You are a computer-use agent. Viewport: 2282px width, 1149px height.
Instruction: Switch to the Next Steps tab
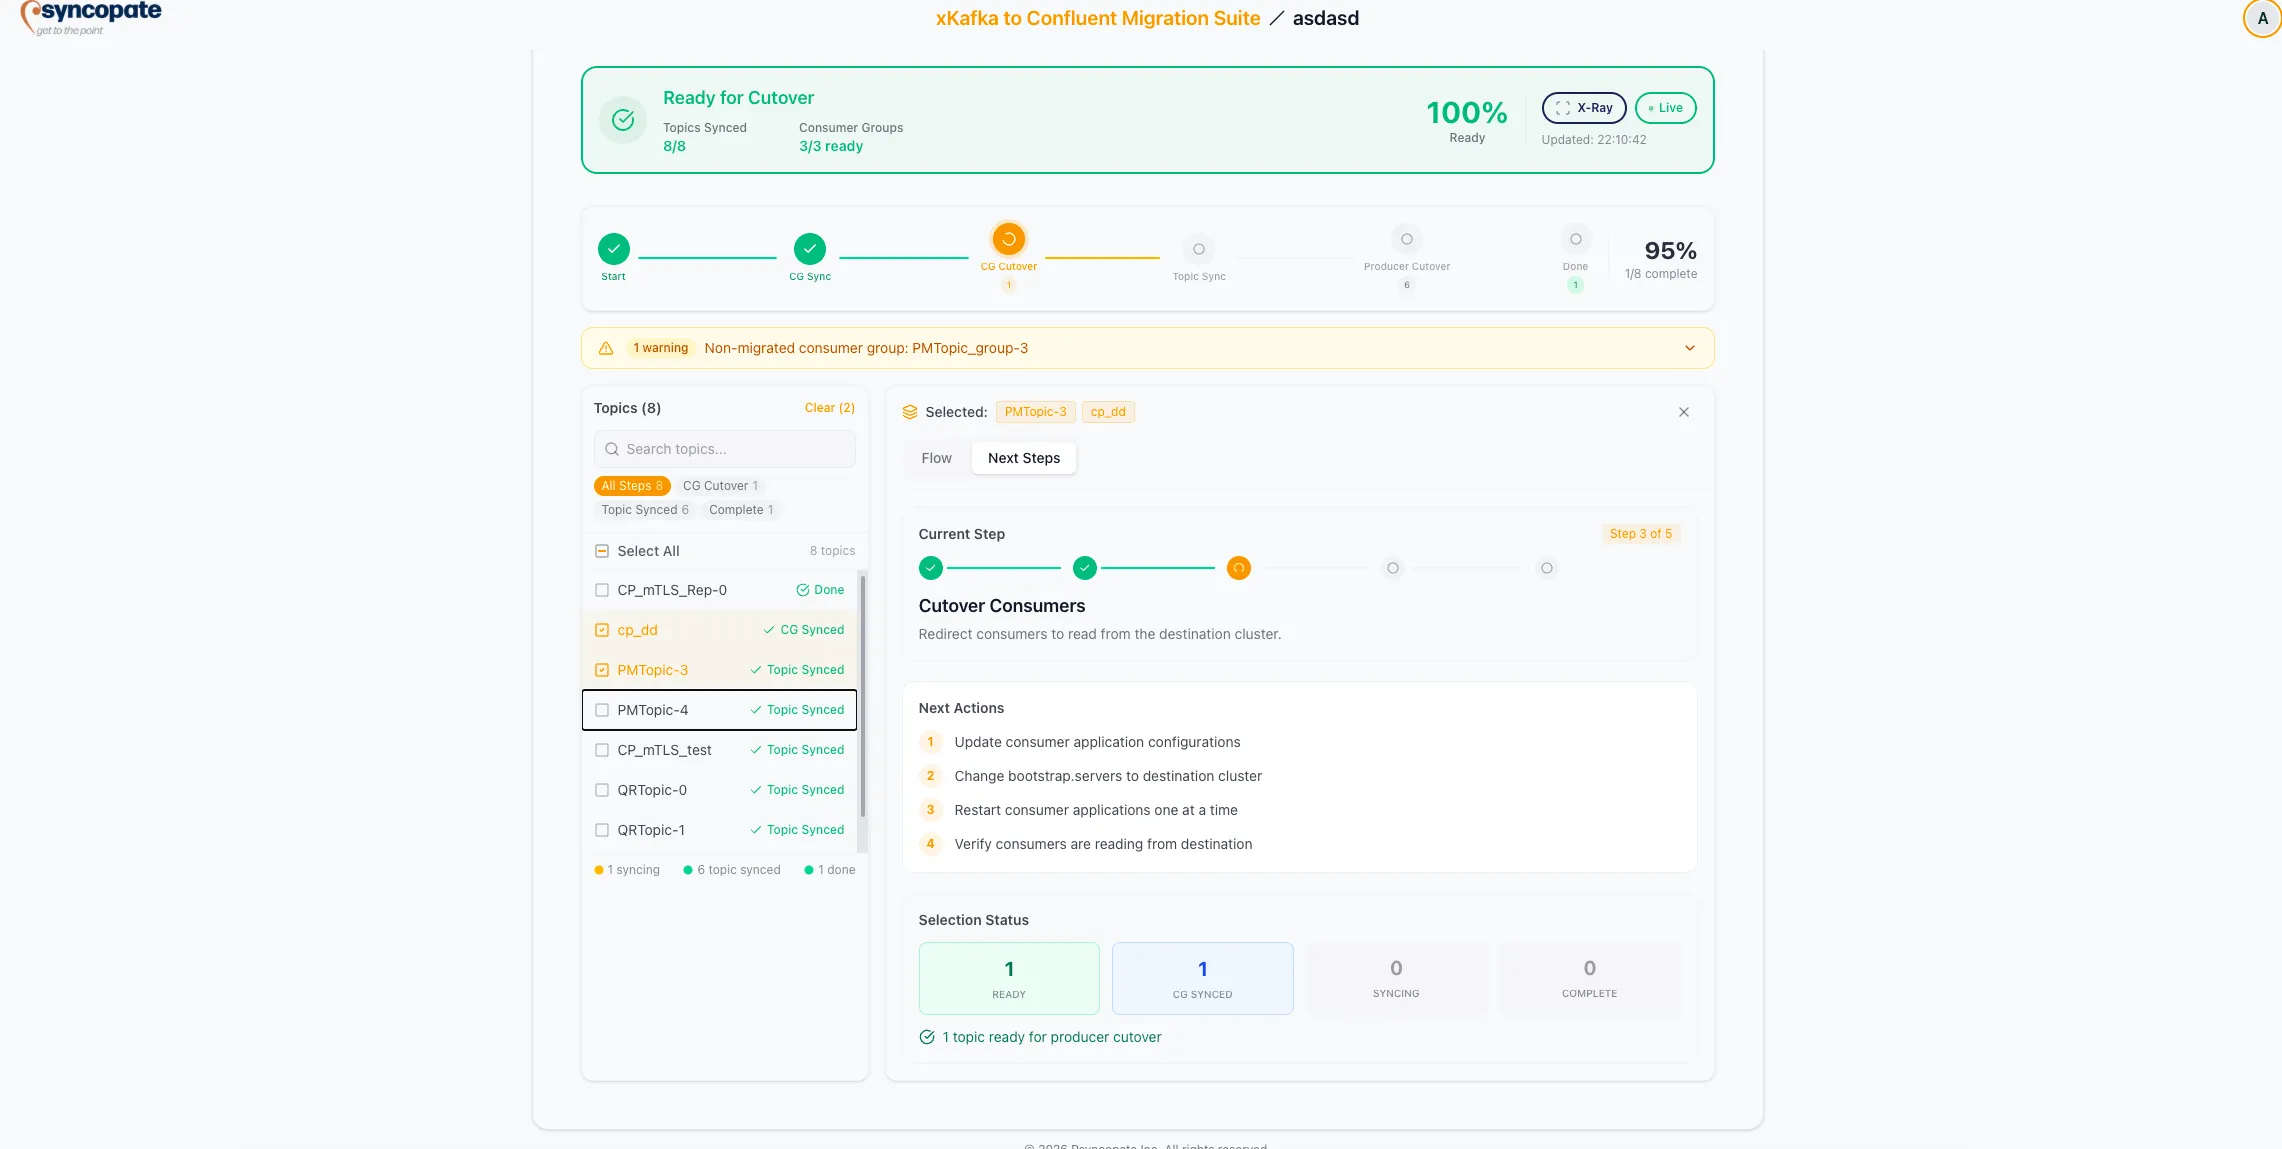1023,458
